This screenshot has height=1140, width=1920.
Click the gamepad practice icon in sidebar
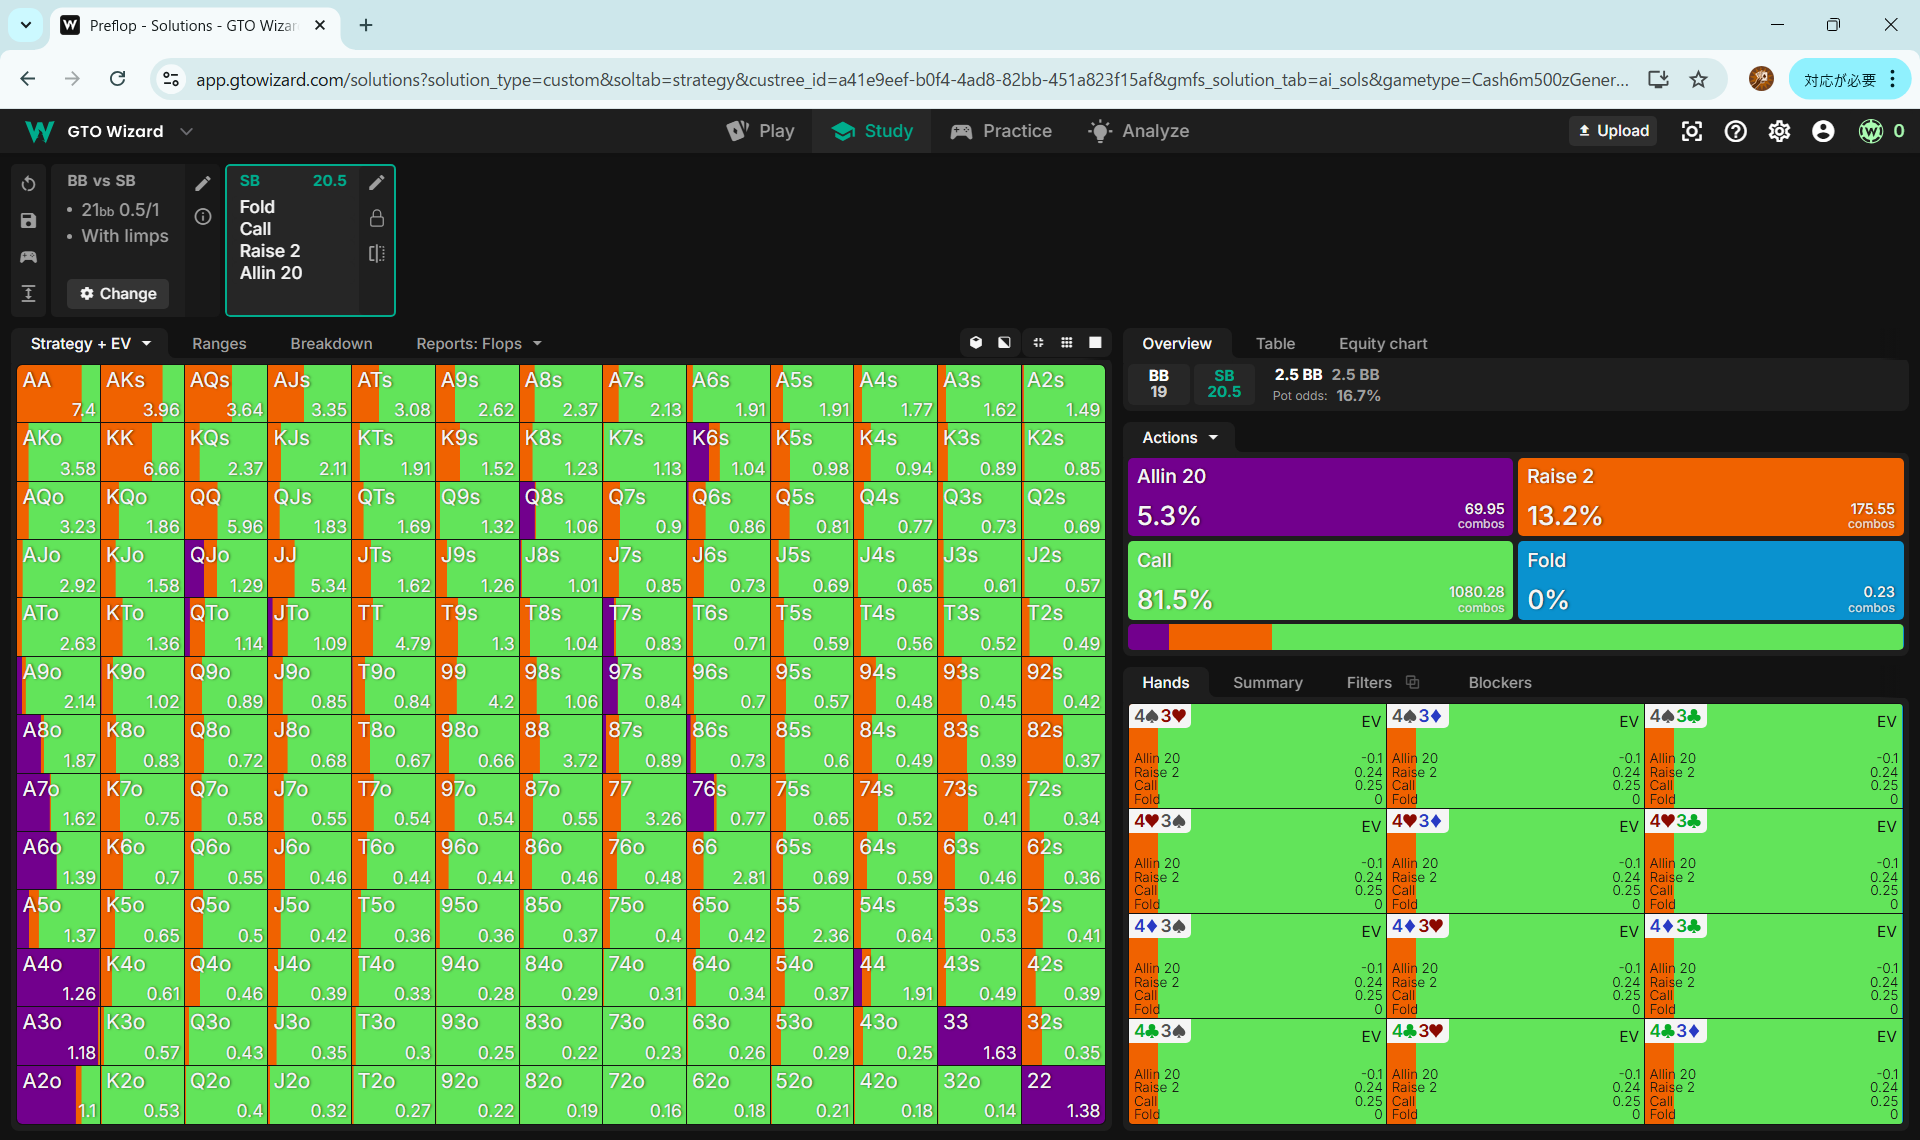click(28, 257)
